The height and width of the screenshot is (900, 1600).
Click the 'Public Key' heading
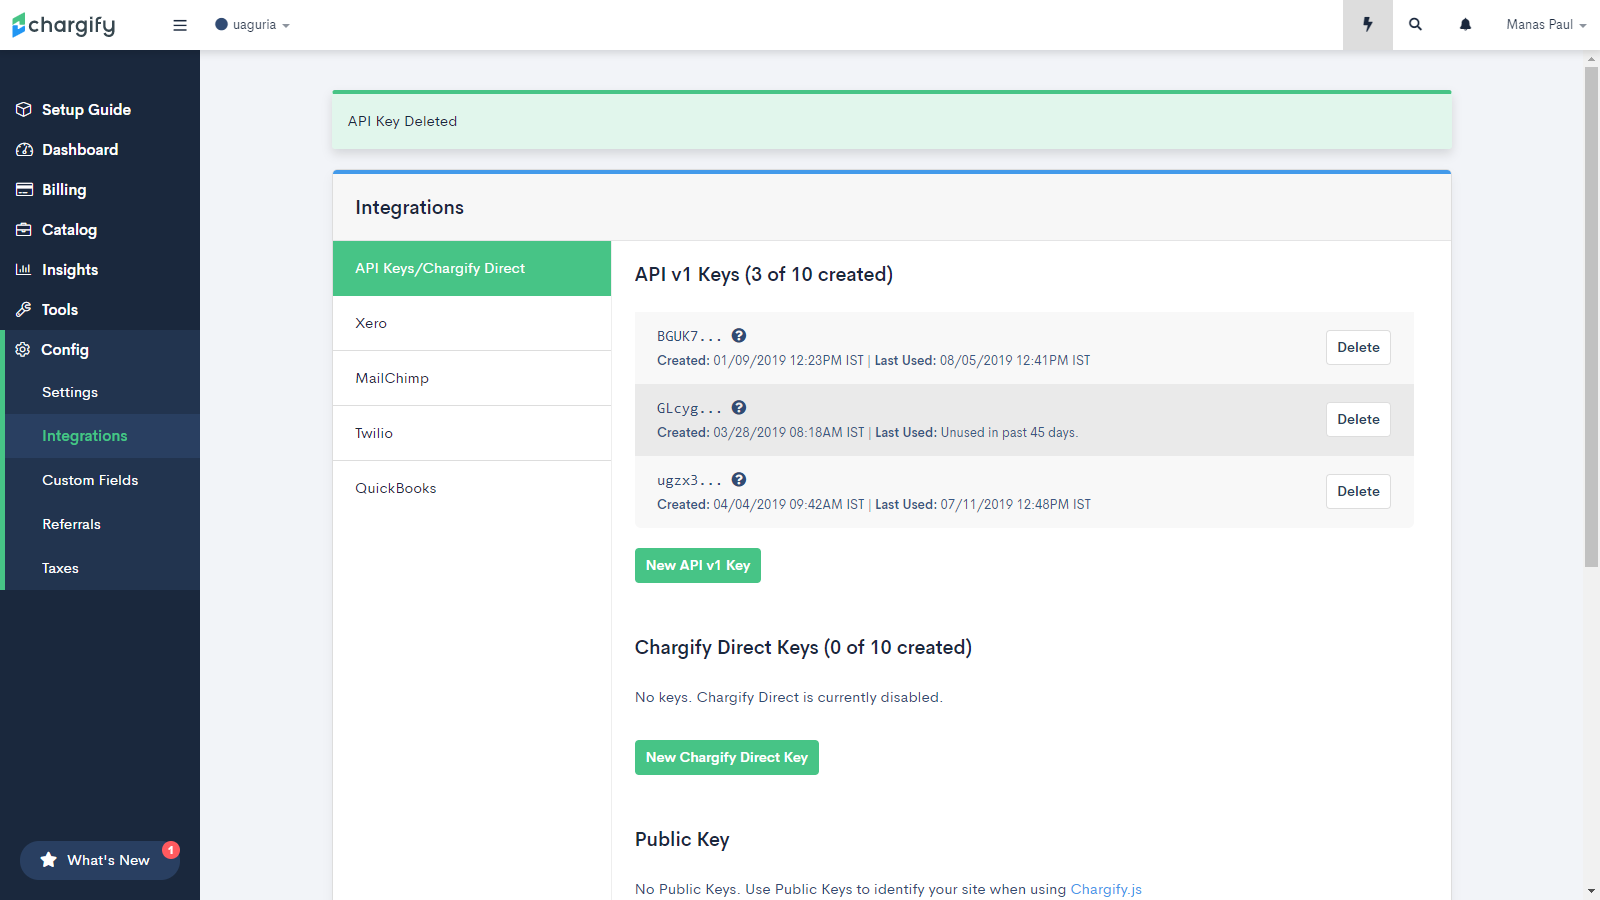(x=682, y=840)
